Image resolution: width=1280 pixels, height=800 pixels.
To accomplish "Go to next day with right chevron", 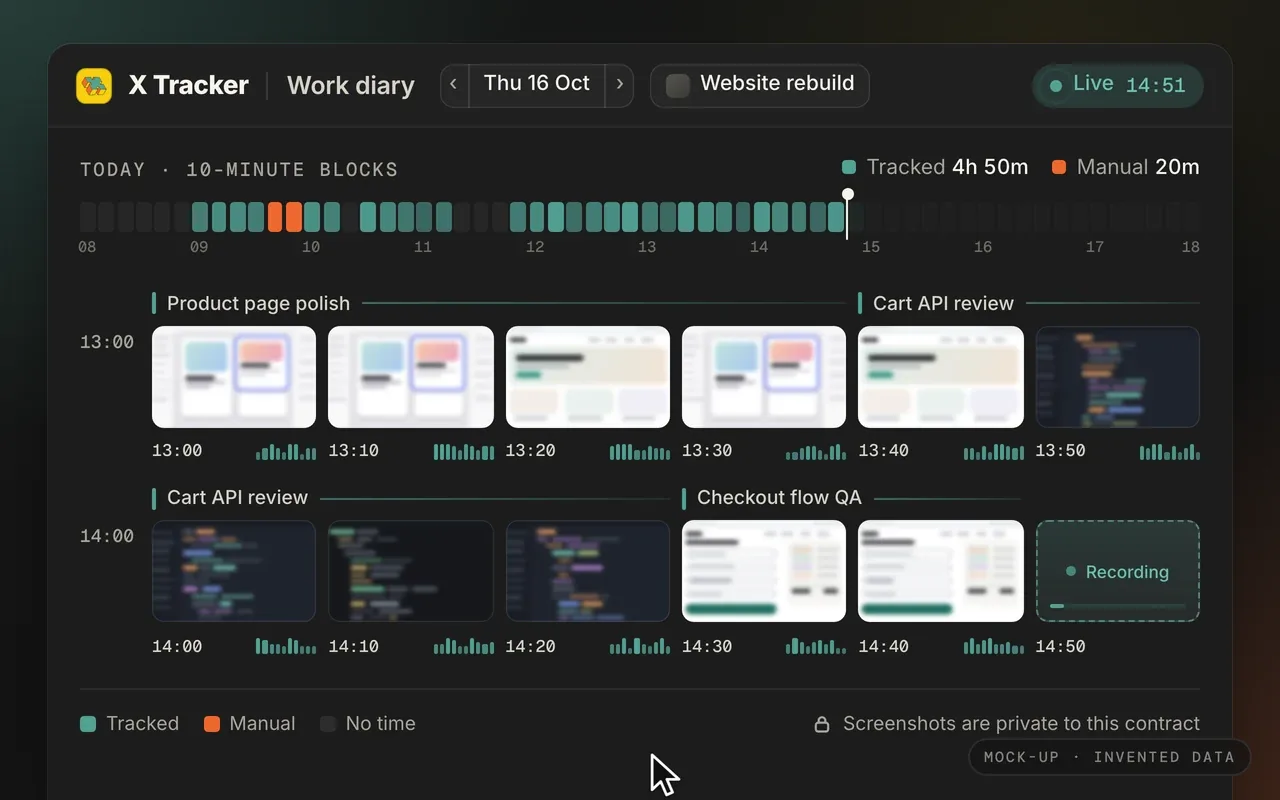I will click(619, 85).
